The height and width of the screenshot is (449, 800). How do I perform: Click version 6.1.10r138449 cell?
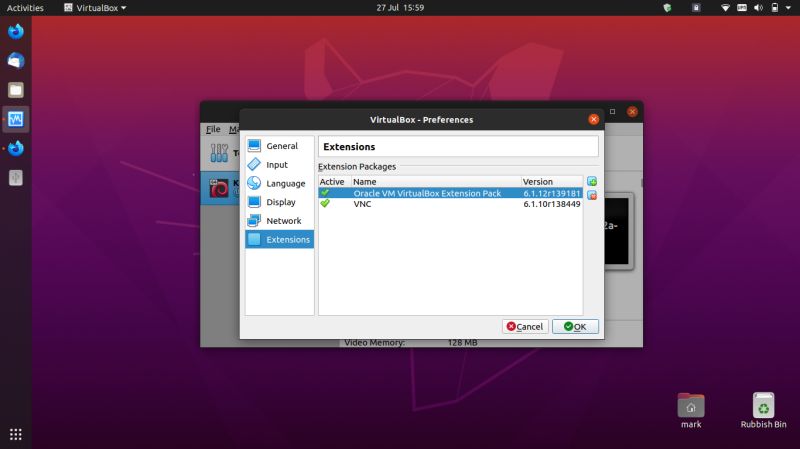pyautogui.click(x=552, y=204)
